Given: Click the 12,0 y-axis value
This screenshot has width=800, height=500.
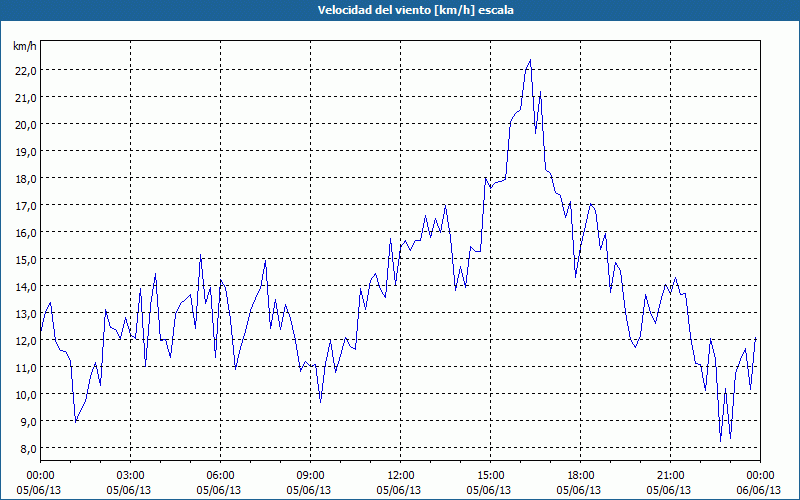Looking at the screenshot, I should [x=26, y=341].
